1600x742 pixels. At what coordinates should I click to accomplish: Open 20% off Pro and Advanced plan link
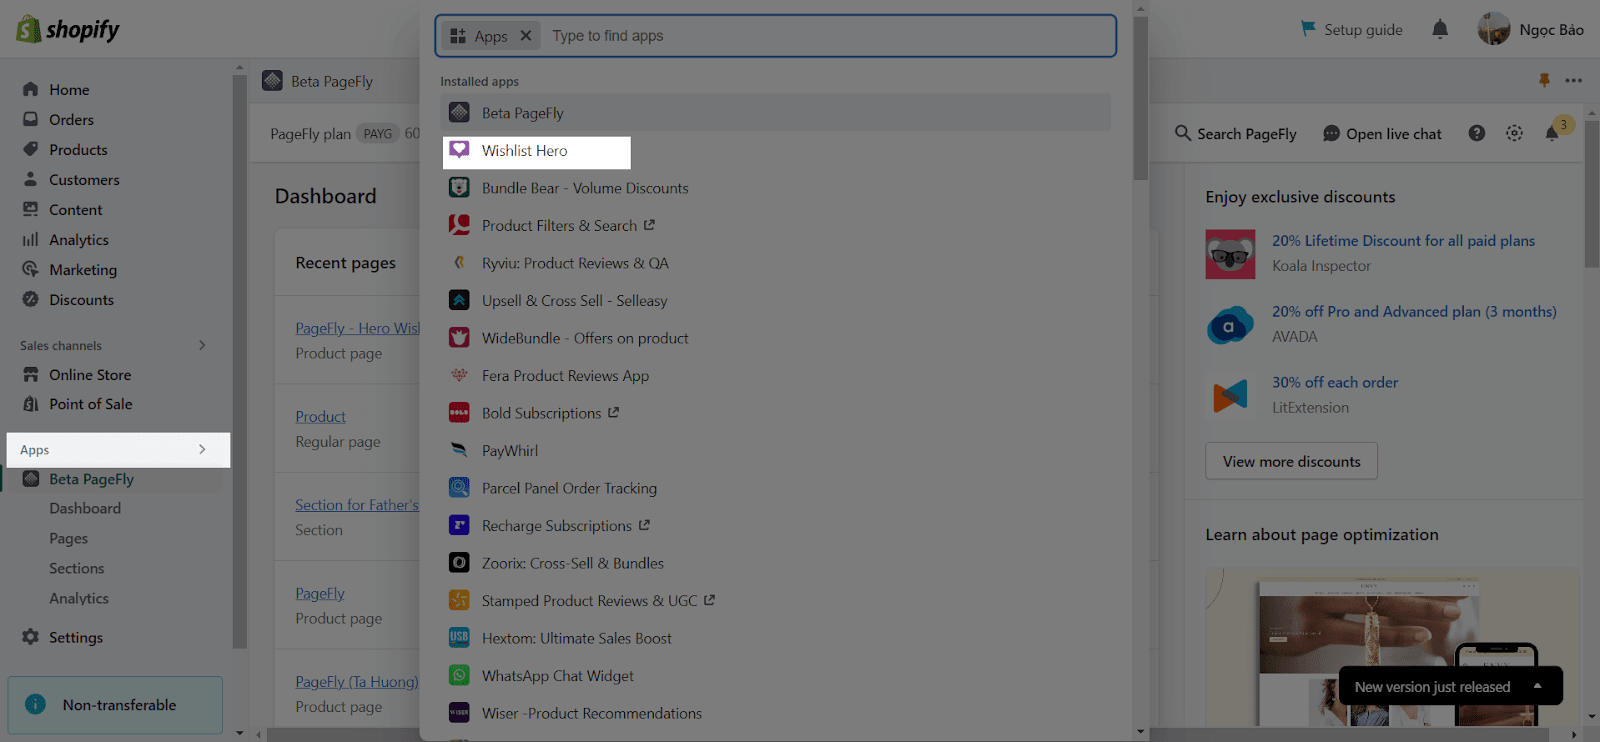point(1414,312)
